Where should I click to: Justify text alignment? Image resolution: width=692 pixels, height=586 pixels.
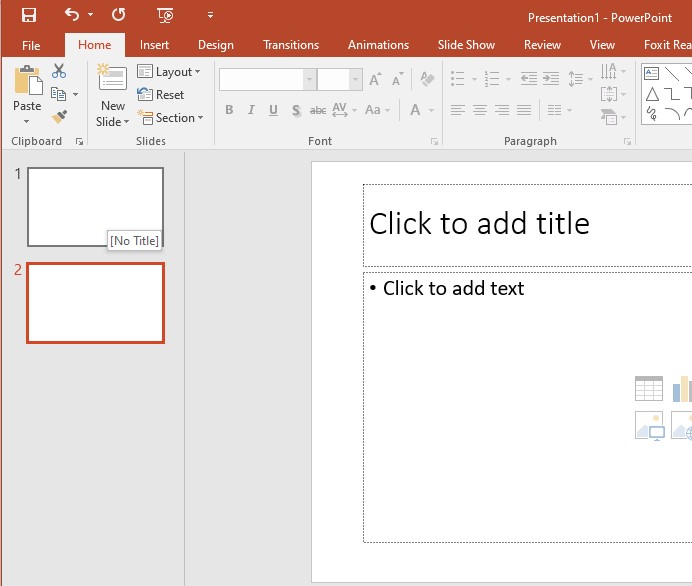click(524, 110)
